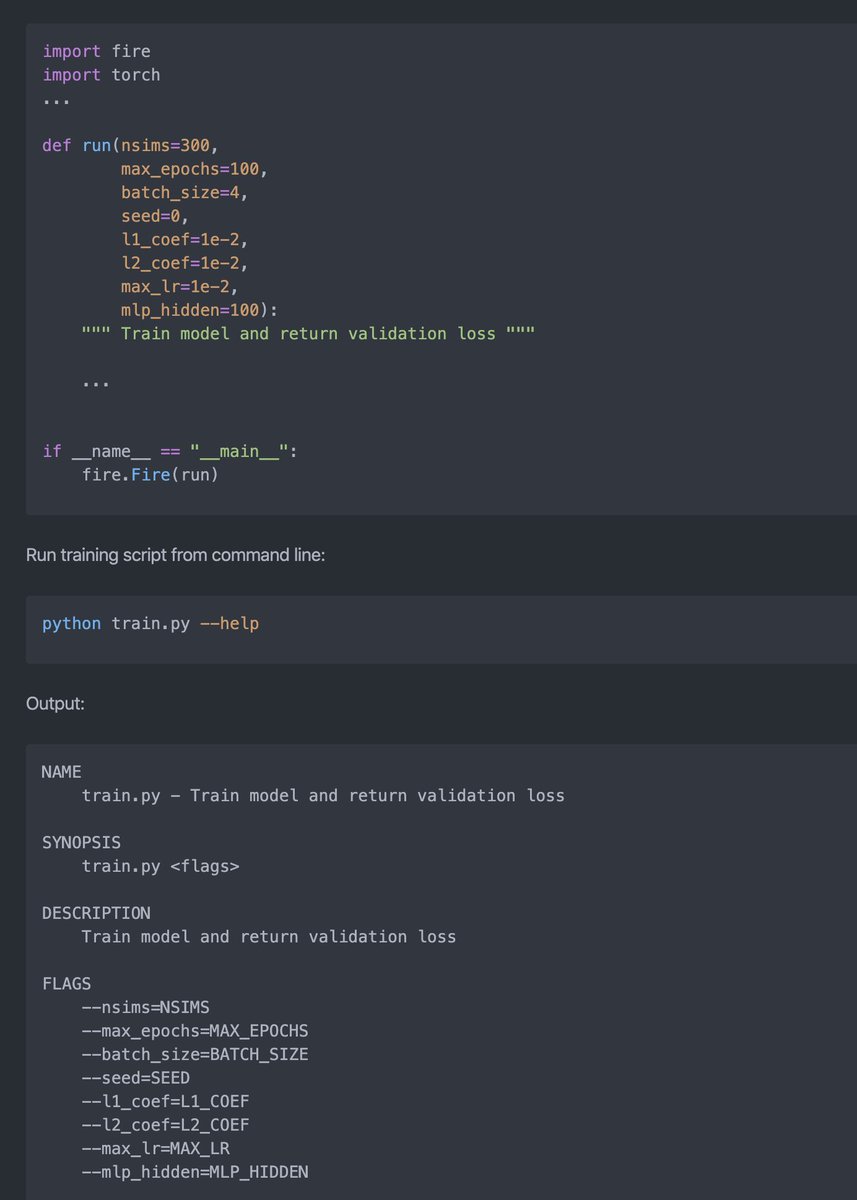Click the 'import fire' code line
The image size is (857, 1200).
(96, 51)
